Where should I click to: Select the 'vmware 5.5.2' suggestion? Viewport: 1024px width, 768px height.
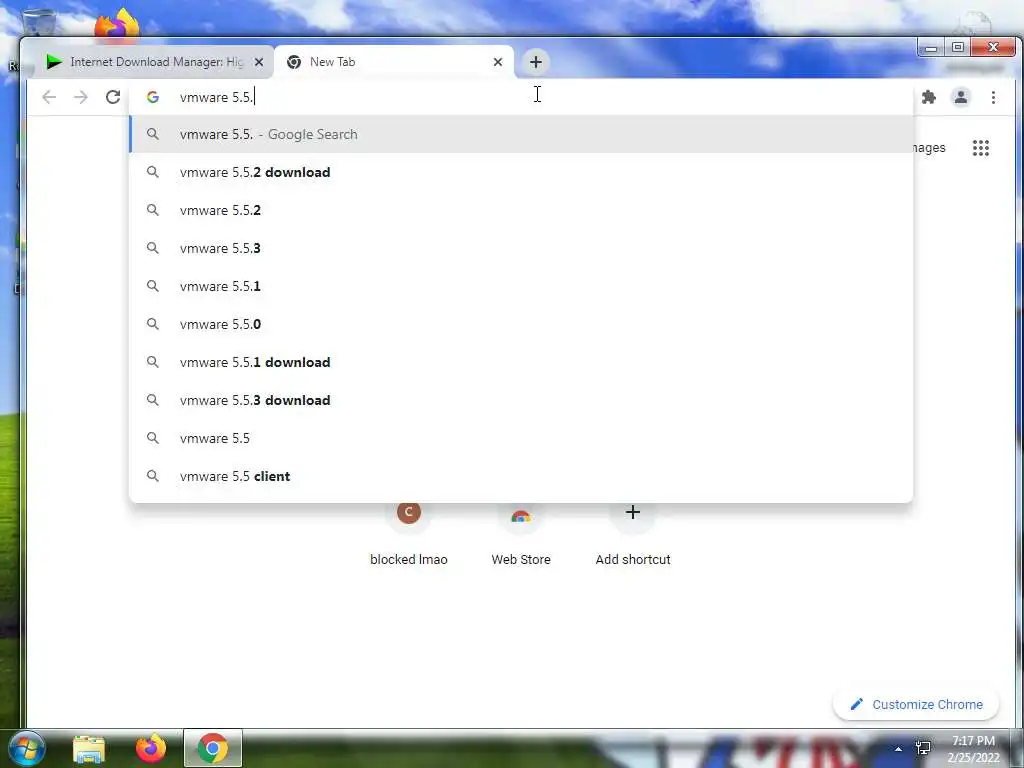click(x=521, y=210)
